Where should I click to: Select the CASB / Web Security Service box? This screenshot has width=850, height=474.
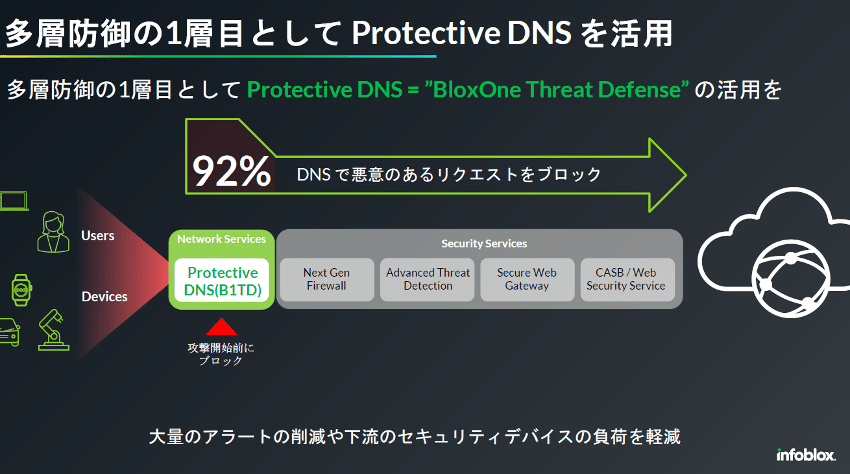[x=629, y=279]
